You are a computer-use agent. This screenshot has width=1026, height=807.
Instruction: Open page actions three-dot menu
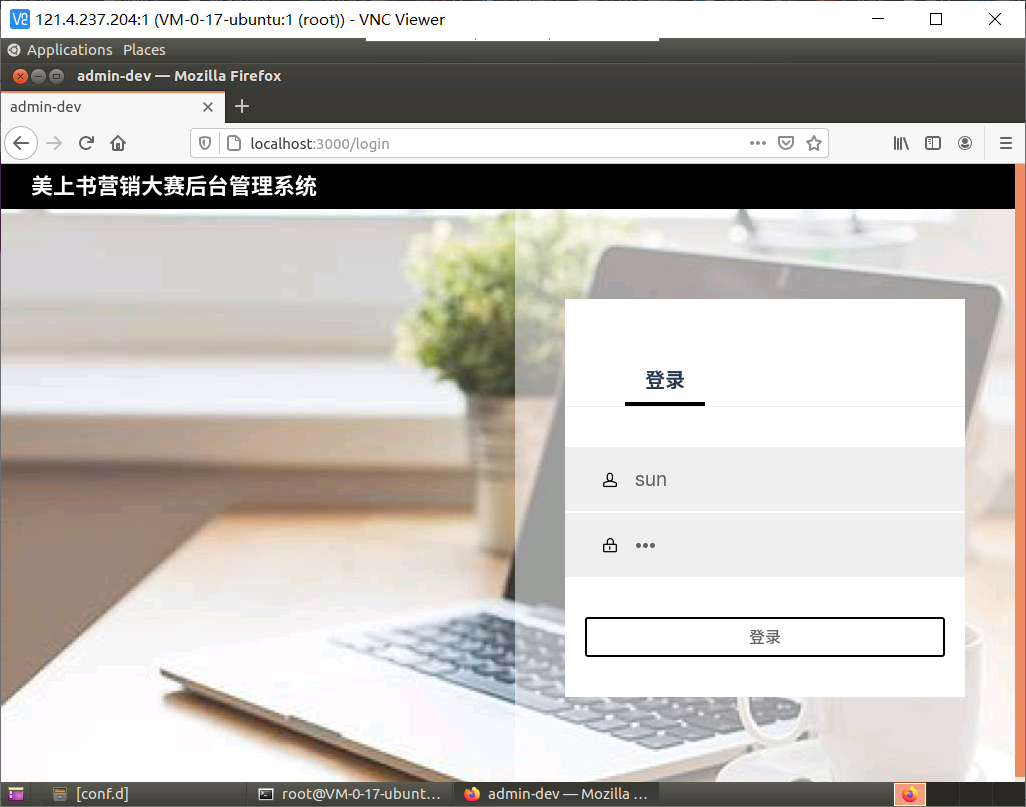pos(758,143)
